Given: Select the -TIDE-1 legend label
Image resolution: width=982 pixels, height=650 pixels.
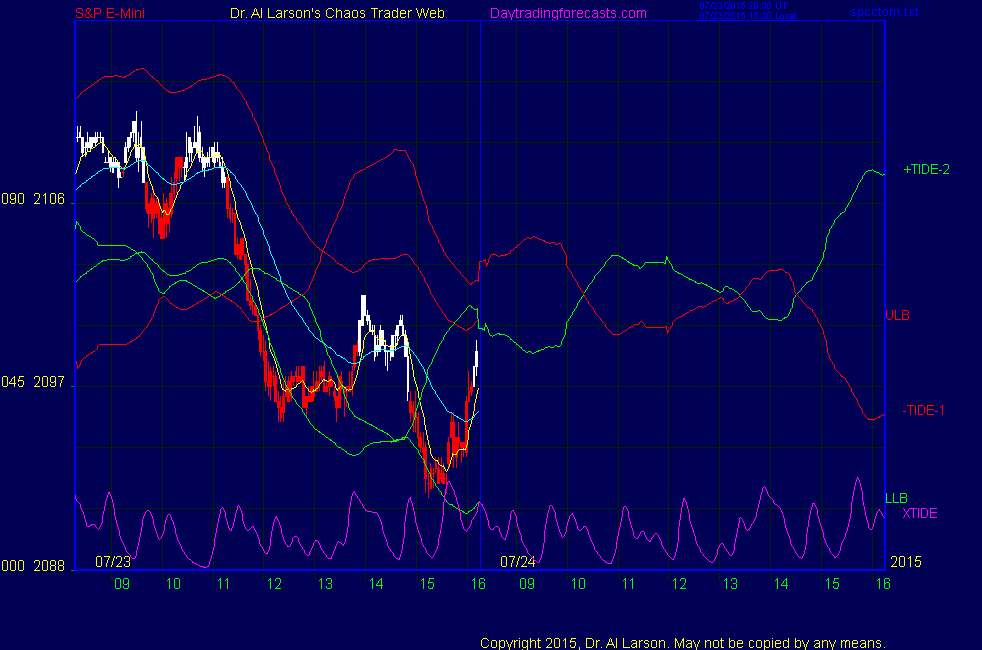Looking at the screenshot, I should pyautogui.click(x=923, y=410).
